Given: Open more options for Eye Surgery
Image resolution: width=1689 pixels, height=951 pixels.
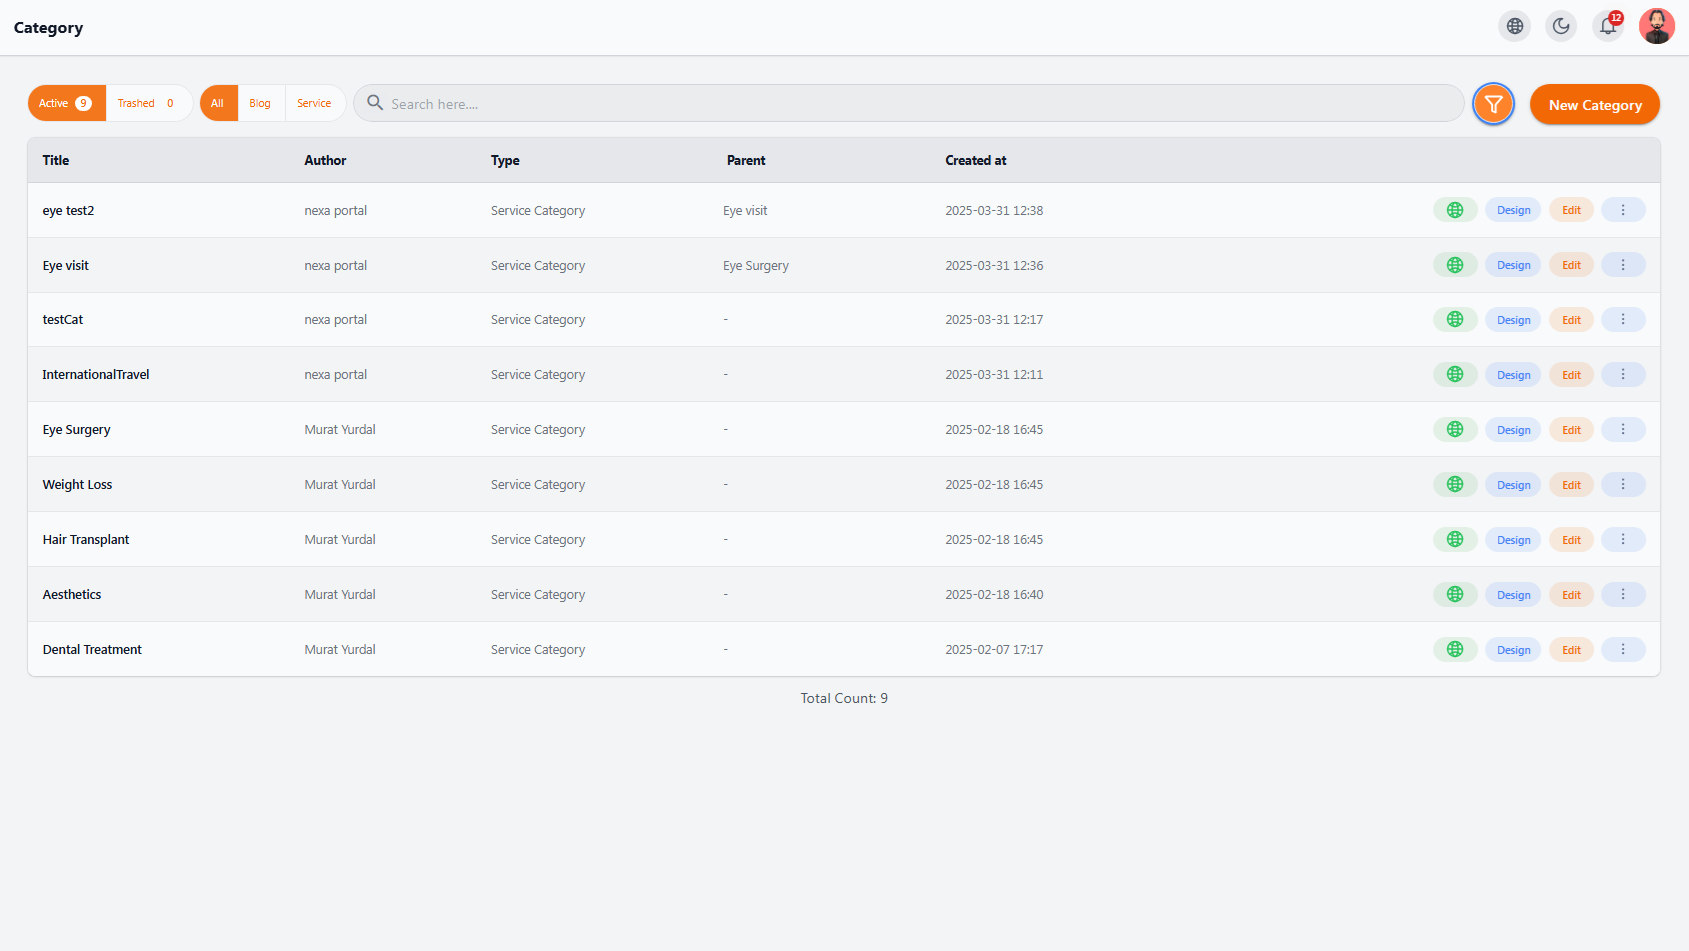Looking at the screenshot, I should [x=1623, y=430].
